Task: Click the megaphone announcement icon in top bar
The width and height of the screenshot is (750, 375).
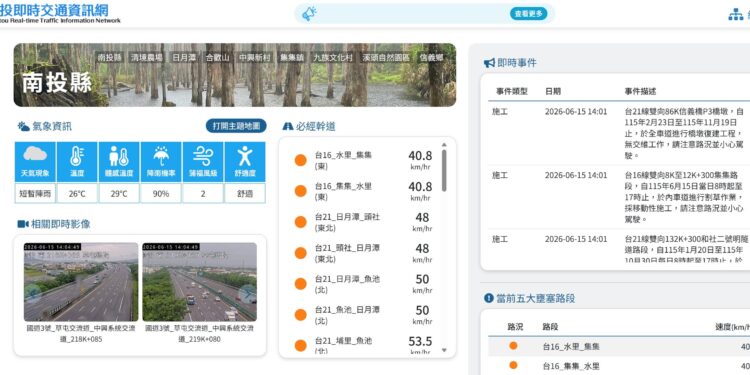Action: [309, 13]
